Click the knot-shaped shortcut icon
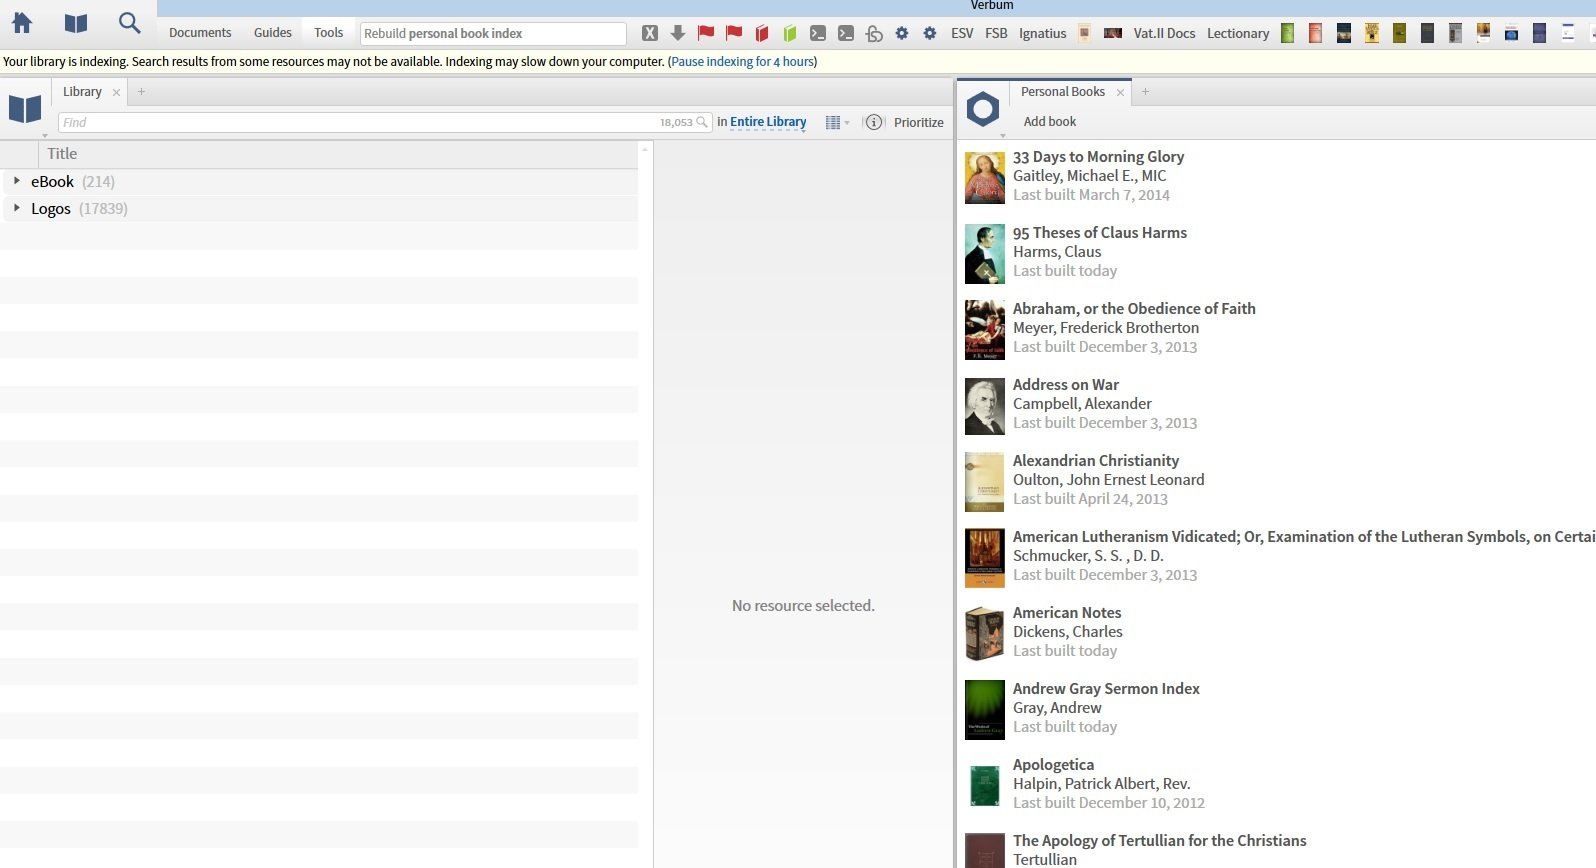Image resolution: width=1596 pixels, height=868 pixels. click(x=874, y=33)
